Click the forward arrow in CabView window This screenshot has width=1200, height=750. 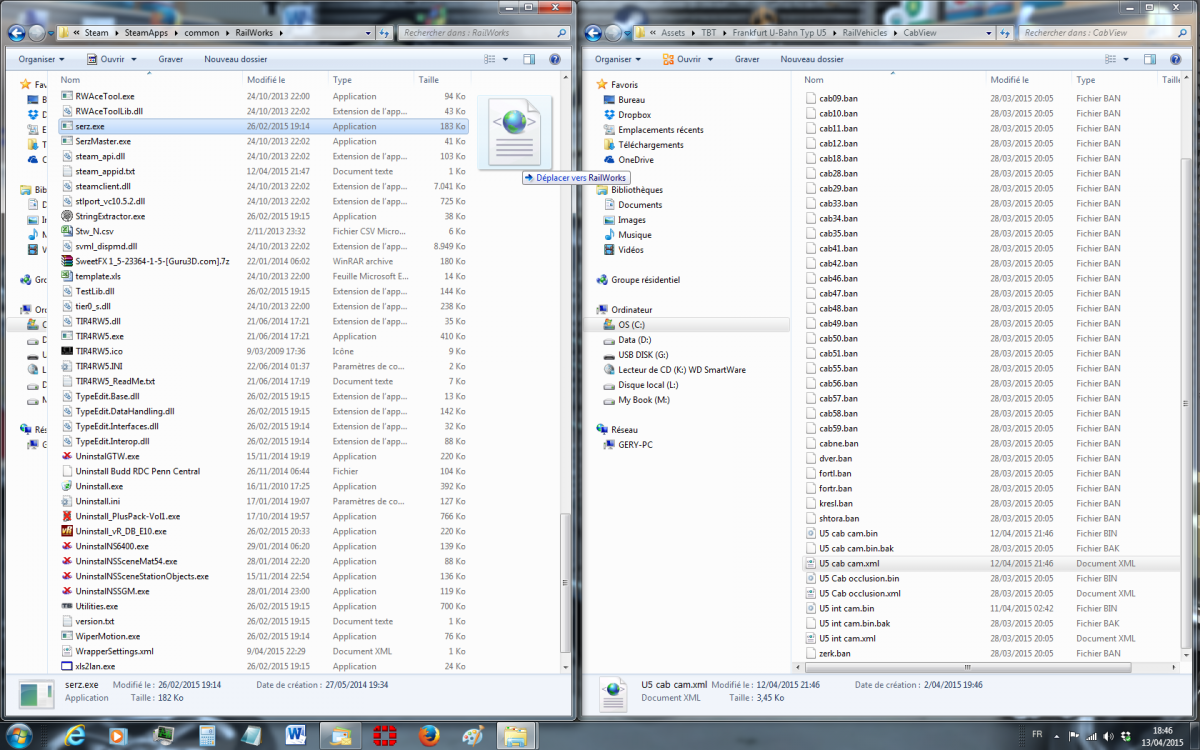pyautogui.click(x=614, y=33)
